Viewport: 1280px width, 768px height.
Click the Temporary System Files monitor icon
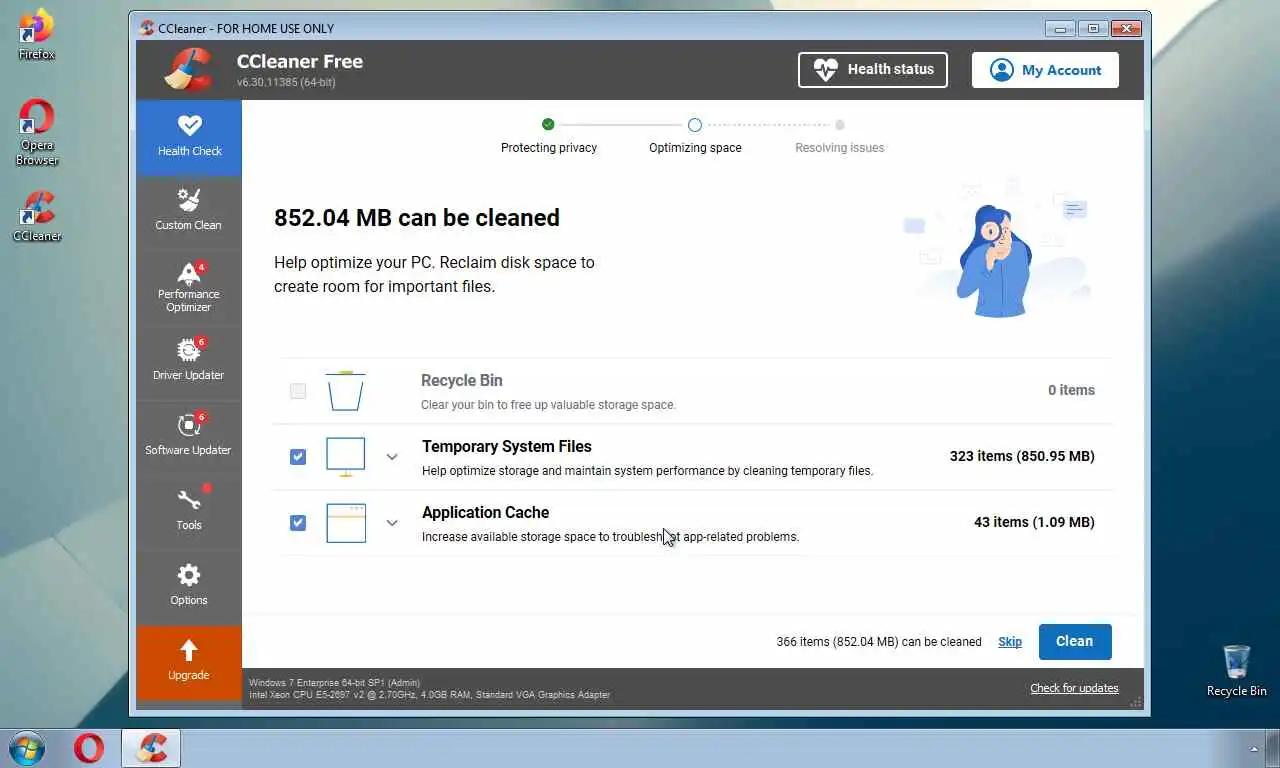(346, 457)
